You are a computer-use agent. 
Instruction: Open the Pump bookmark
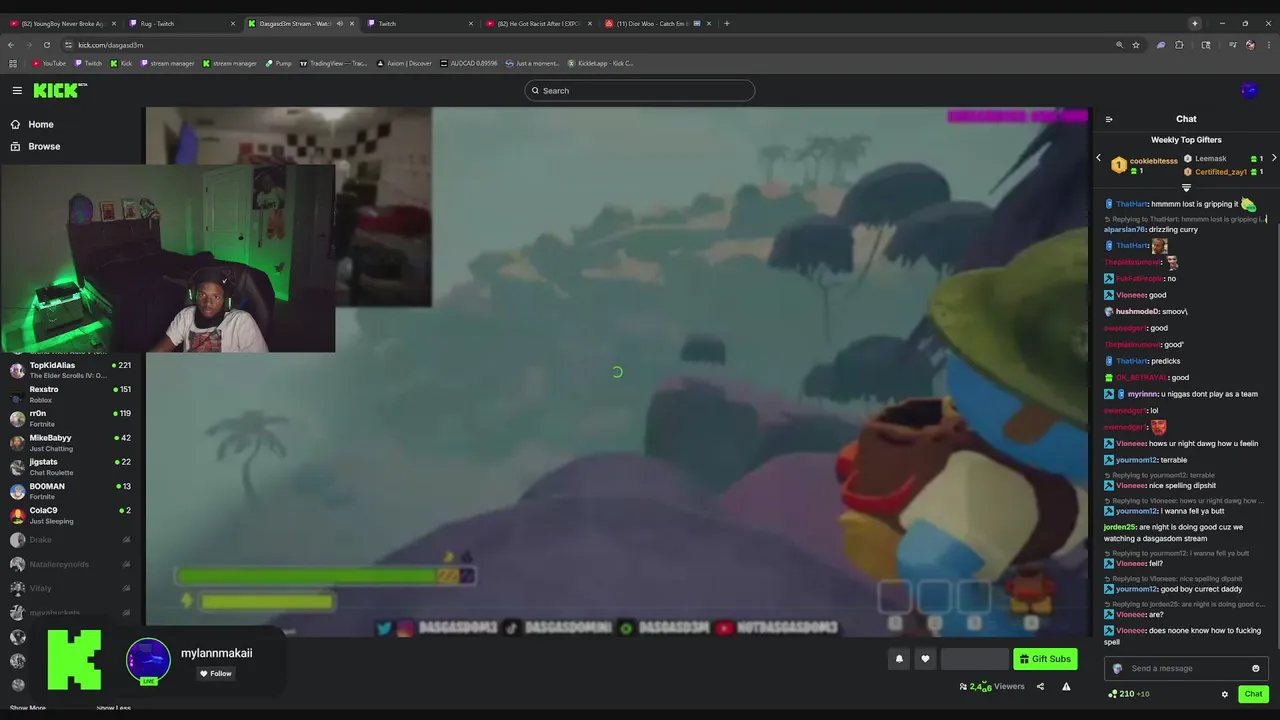(279, 63)
